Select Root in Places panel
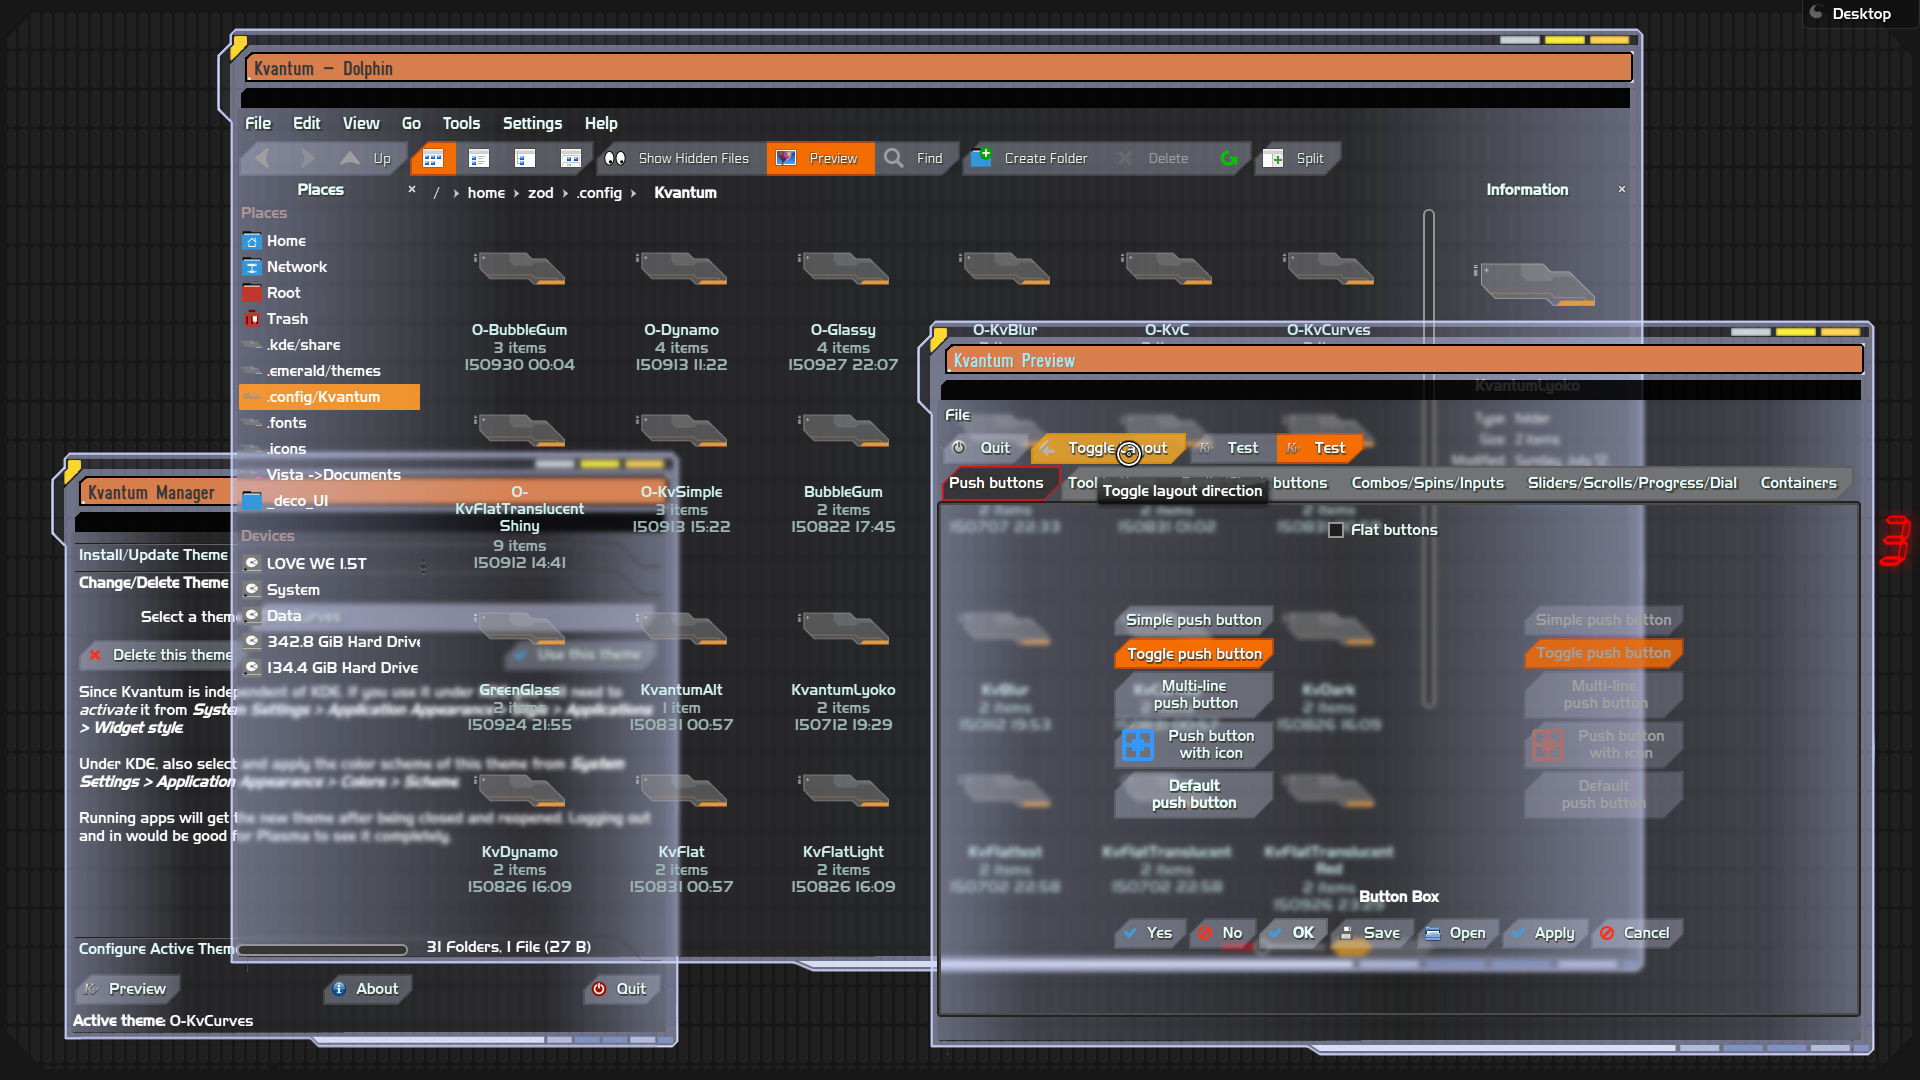 tap(329, 293)
